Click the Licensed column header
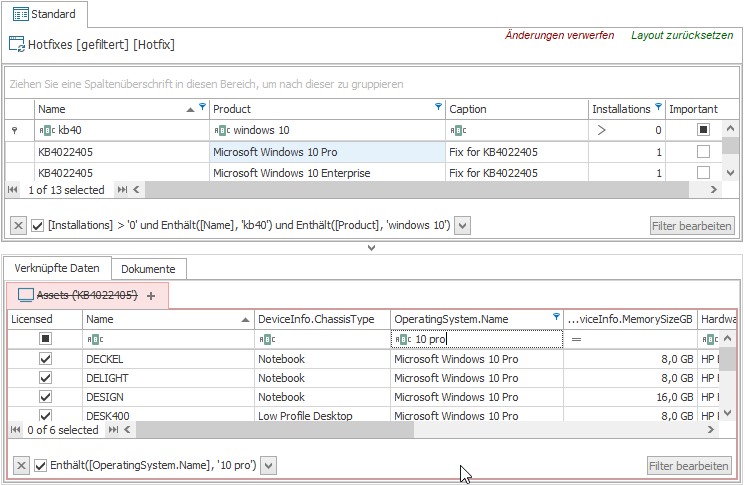This screenshot has height=485, width=745. coord(45,319)
